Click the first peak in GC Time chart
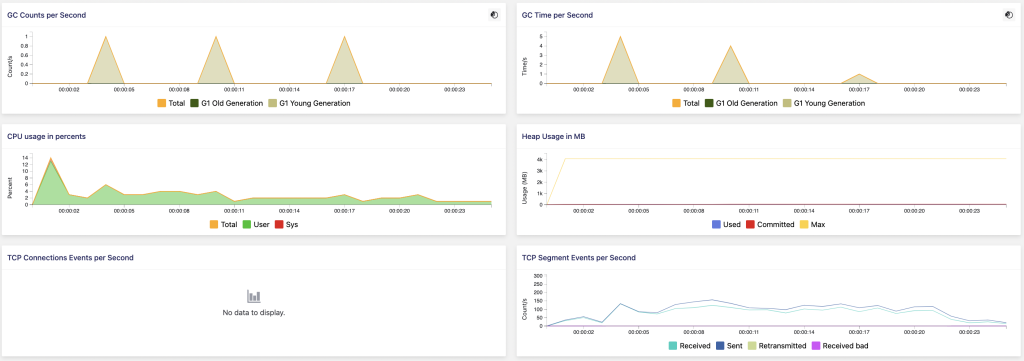This screenshot has width=1024, height=361. [x=620, y=37]
